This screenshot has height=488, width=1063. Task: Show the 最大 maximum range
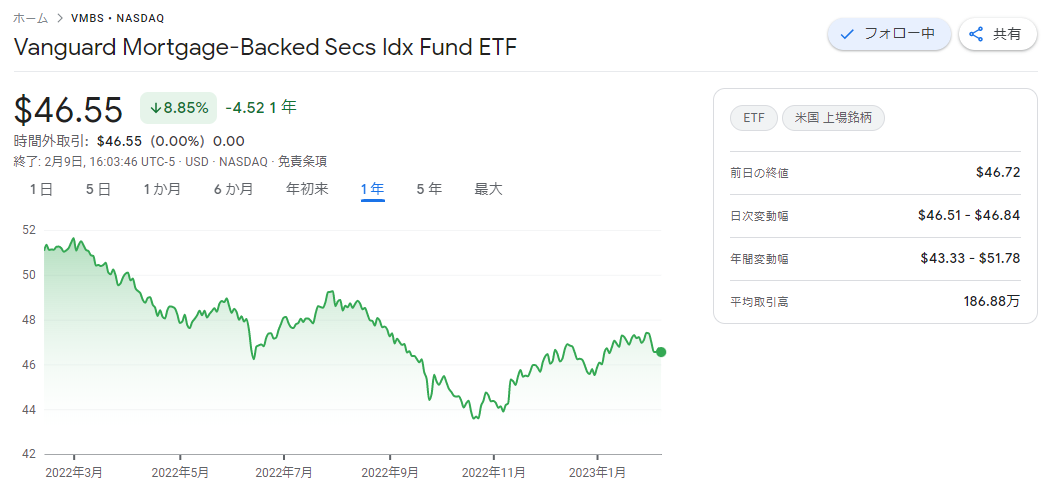tap(488, 189)
